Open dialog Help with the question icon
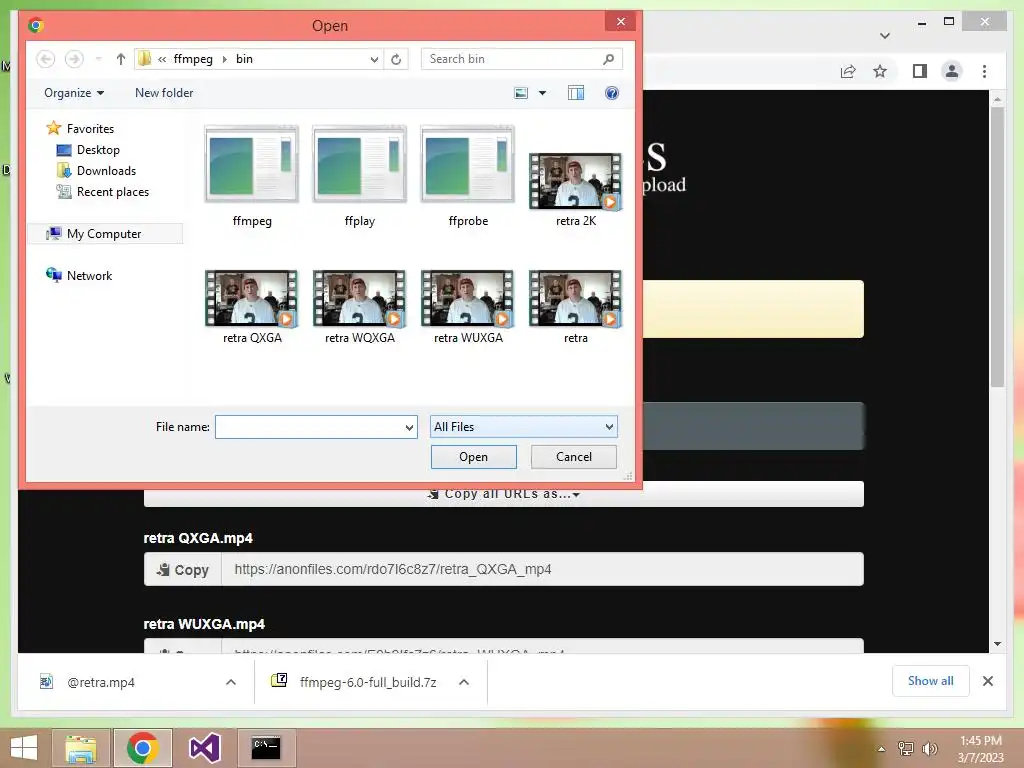This screenshot has width=1024, height=768. [x=611, y=93]
